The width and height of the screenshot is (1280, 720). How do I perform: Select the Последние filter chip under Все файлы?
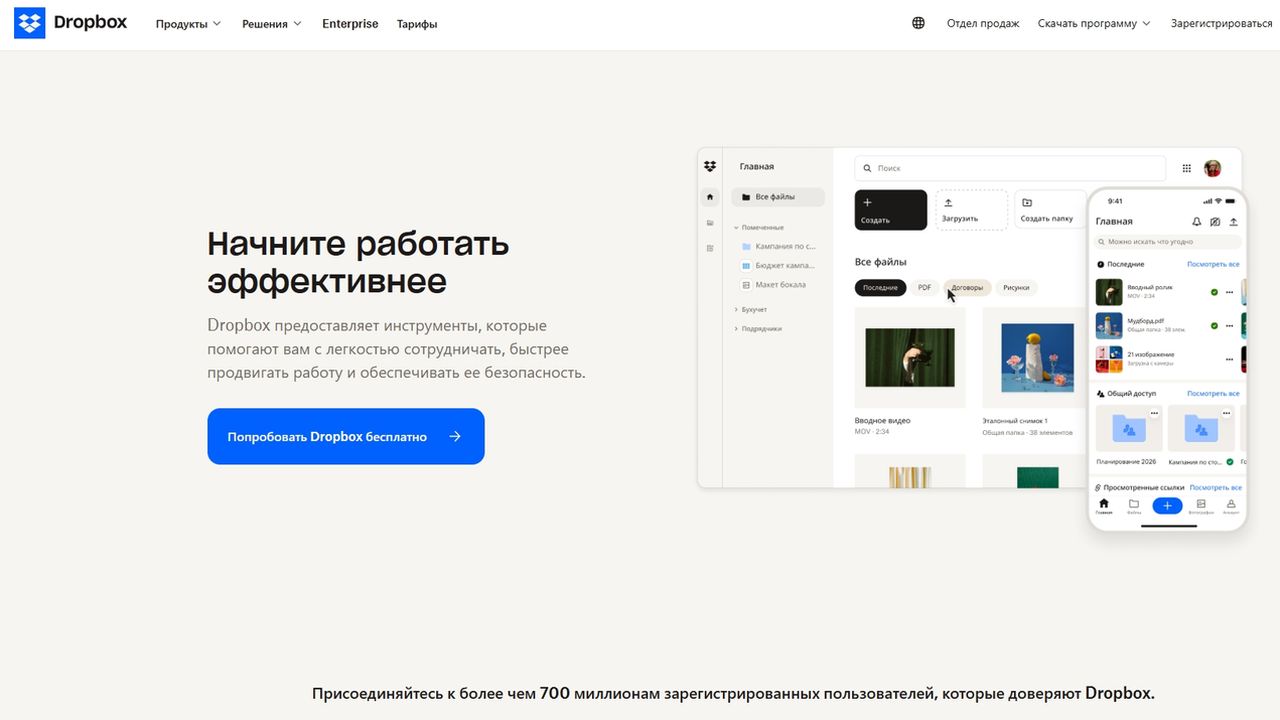880,288
